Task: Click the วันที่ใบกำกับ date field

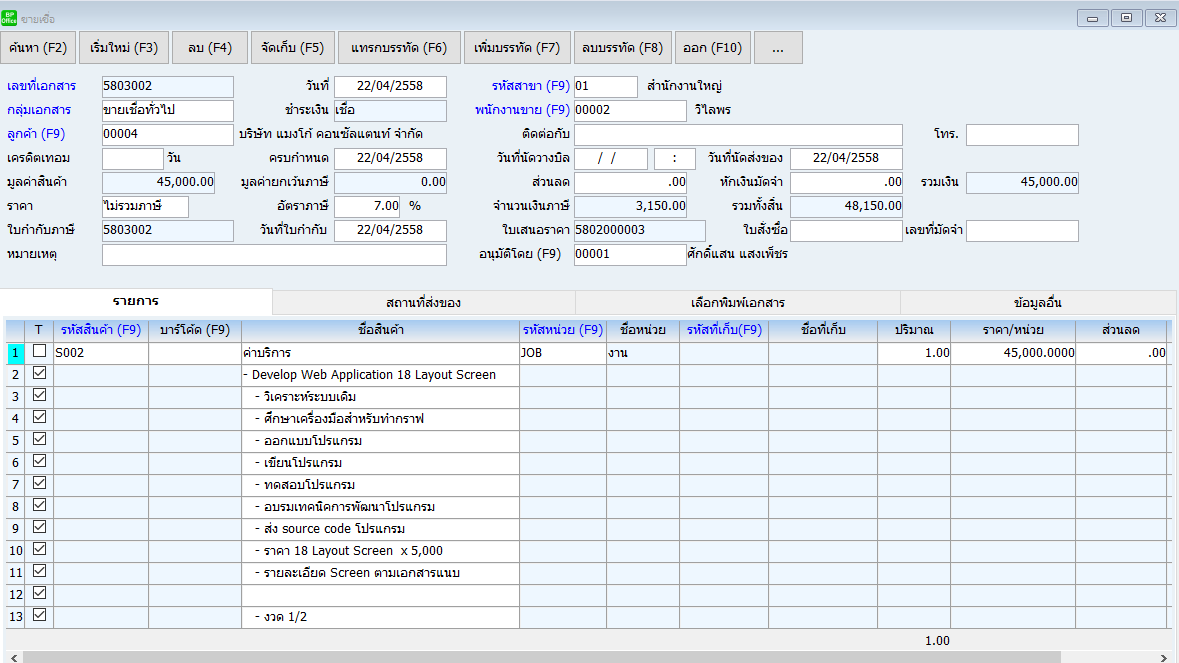Action: tap(390, 230)
